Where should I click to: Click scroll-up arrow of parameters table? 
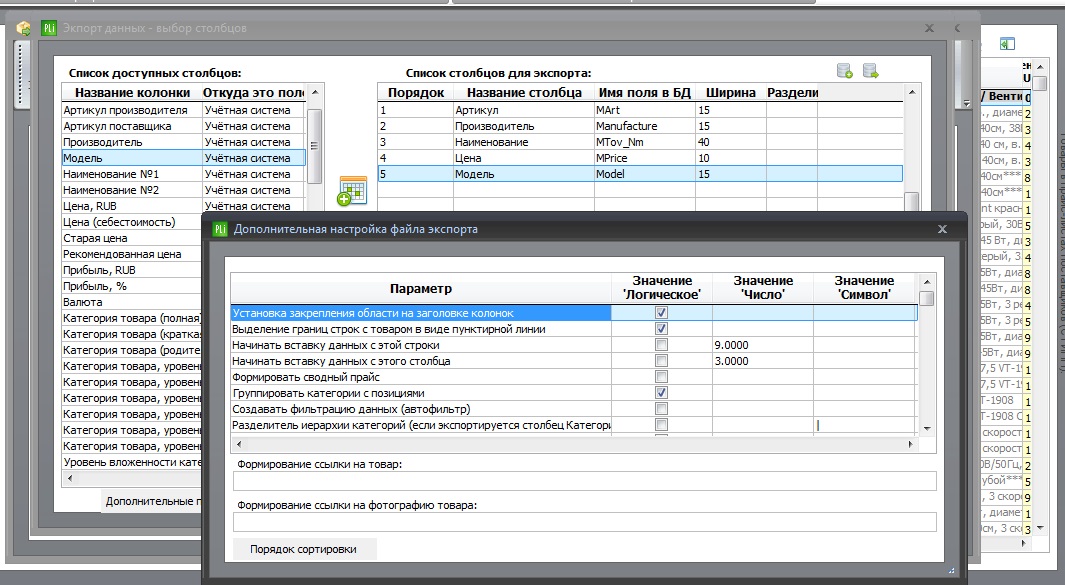pos(926,282)
